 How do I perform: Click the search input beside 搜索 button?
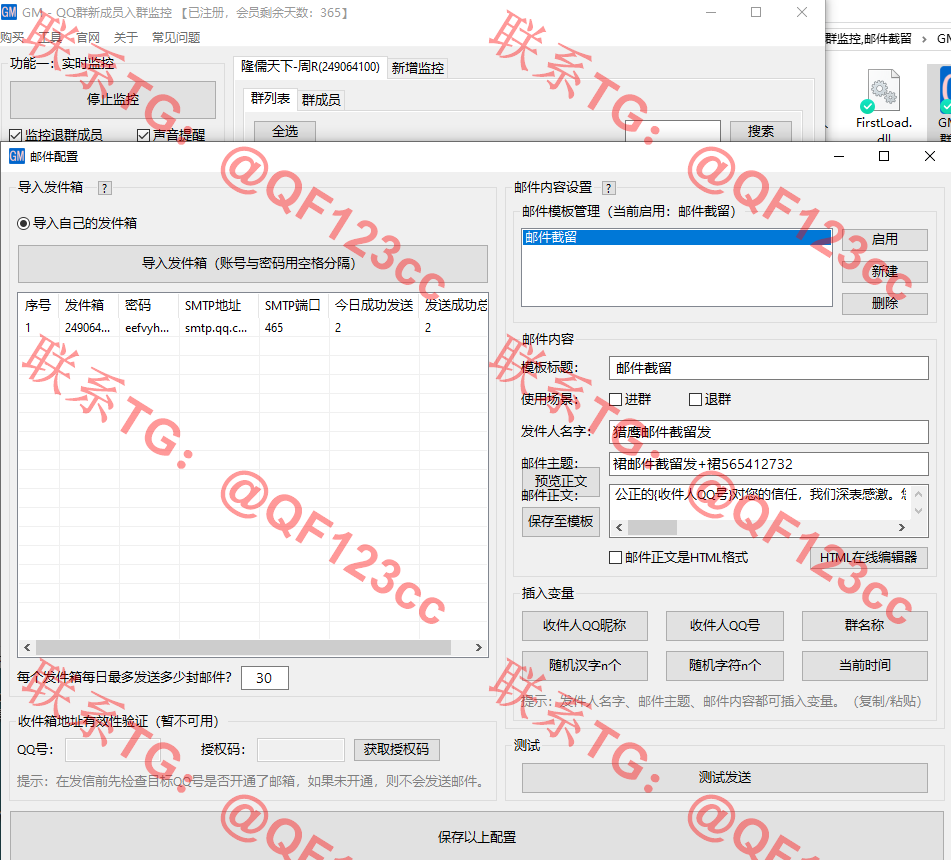(x=673, y=131)
